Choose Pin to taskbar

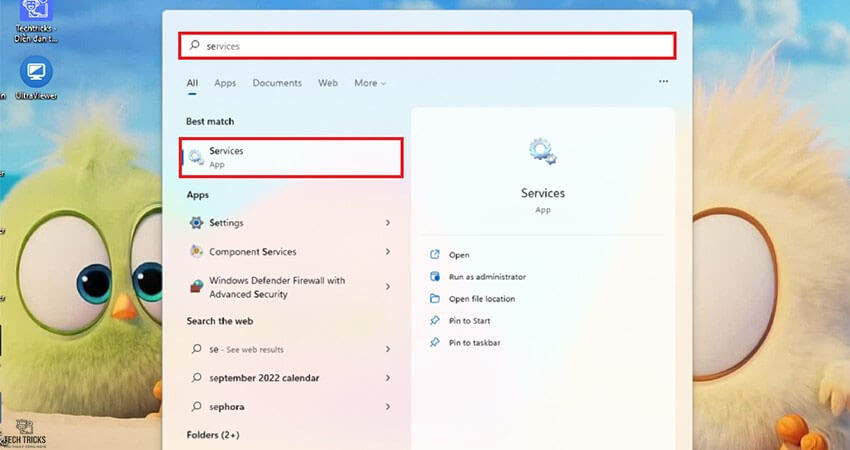[x=474, y=343]
